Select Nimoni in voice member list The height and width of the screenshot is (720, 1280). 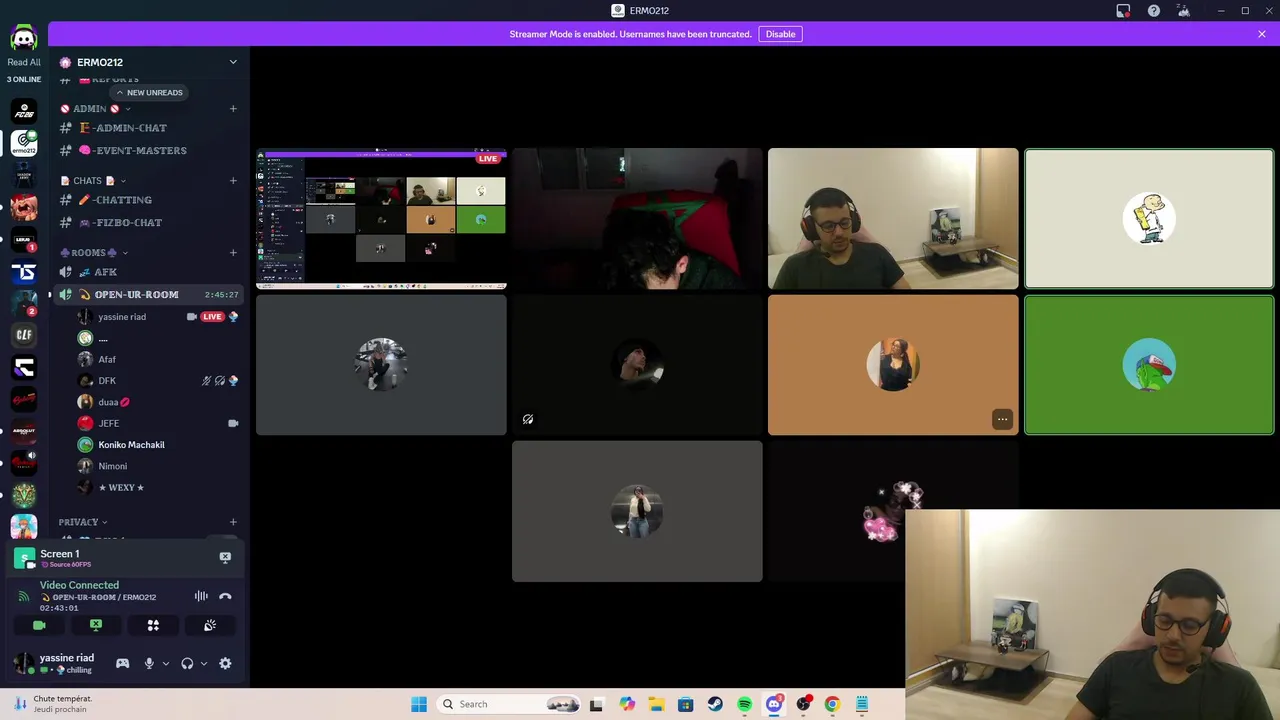click(158, 466)
